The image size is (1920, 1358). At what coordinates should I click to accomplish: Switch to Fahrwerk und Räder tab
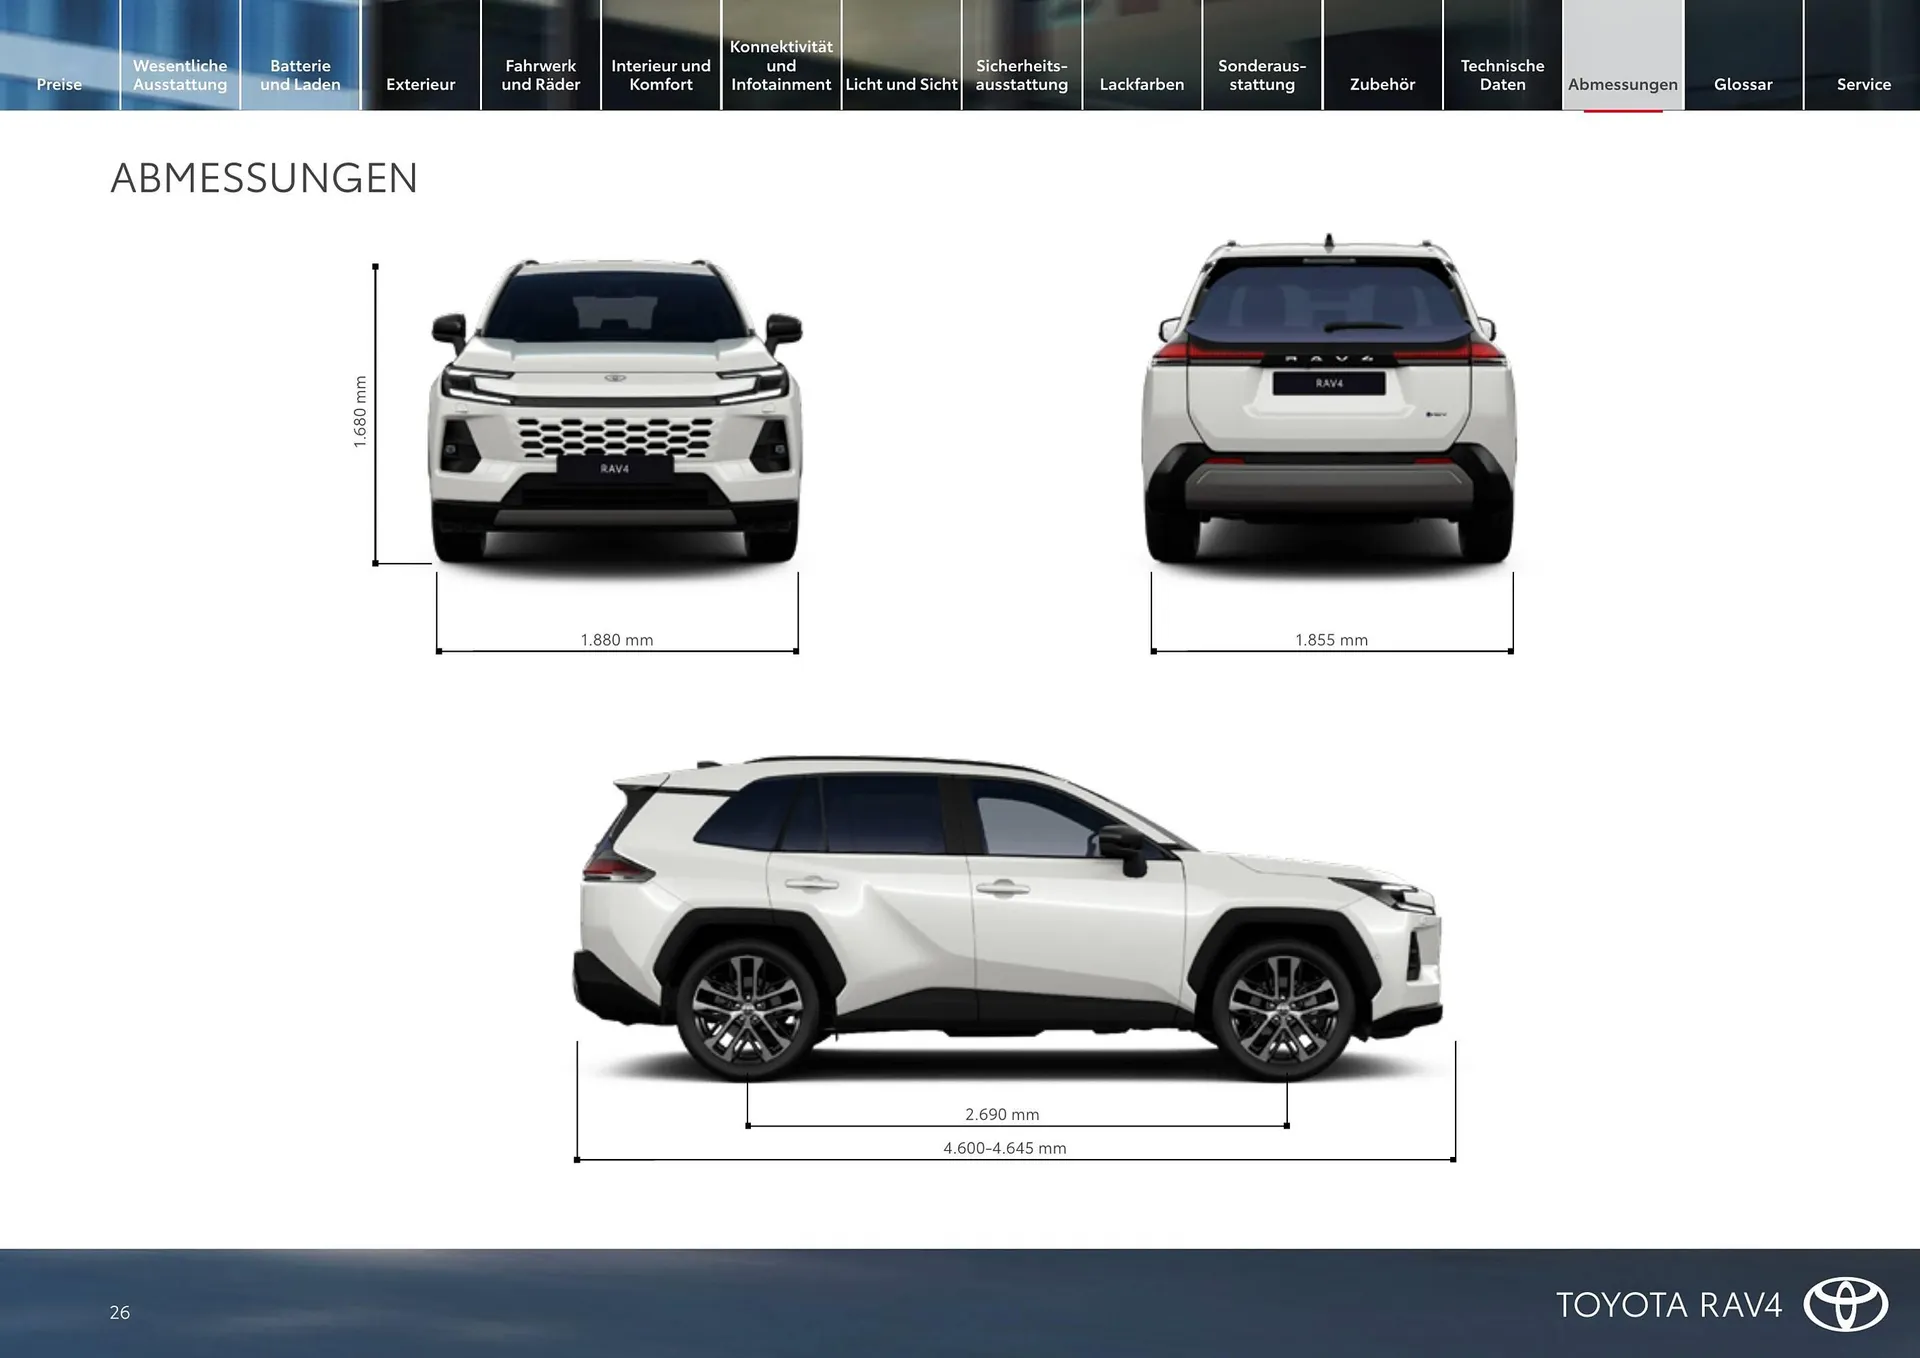[540, 75]
